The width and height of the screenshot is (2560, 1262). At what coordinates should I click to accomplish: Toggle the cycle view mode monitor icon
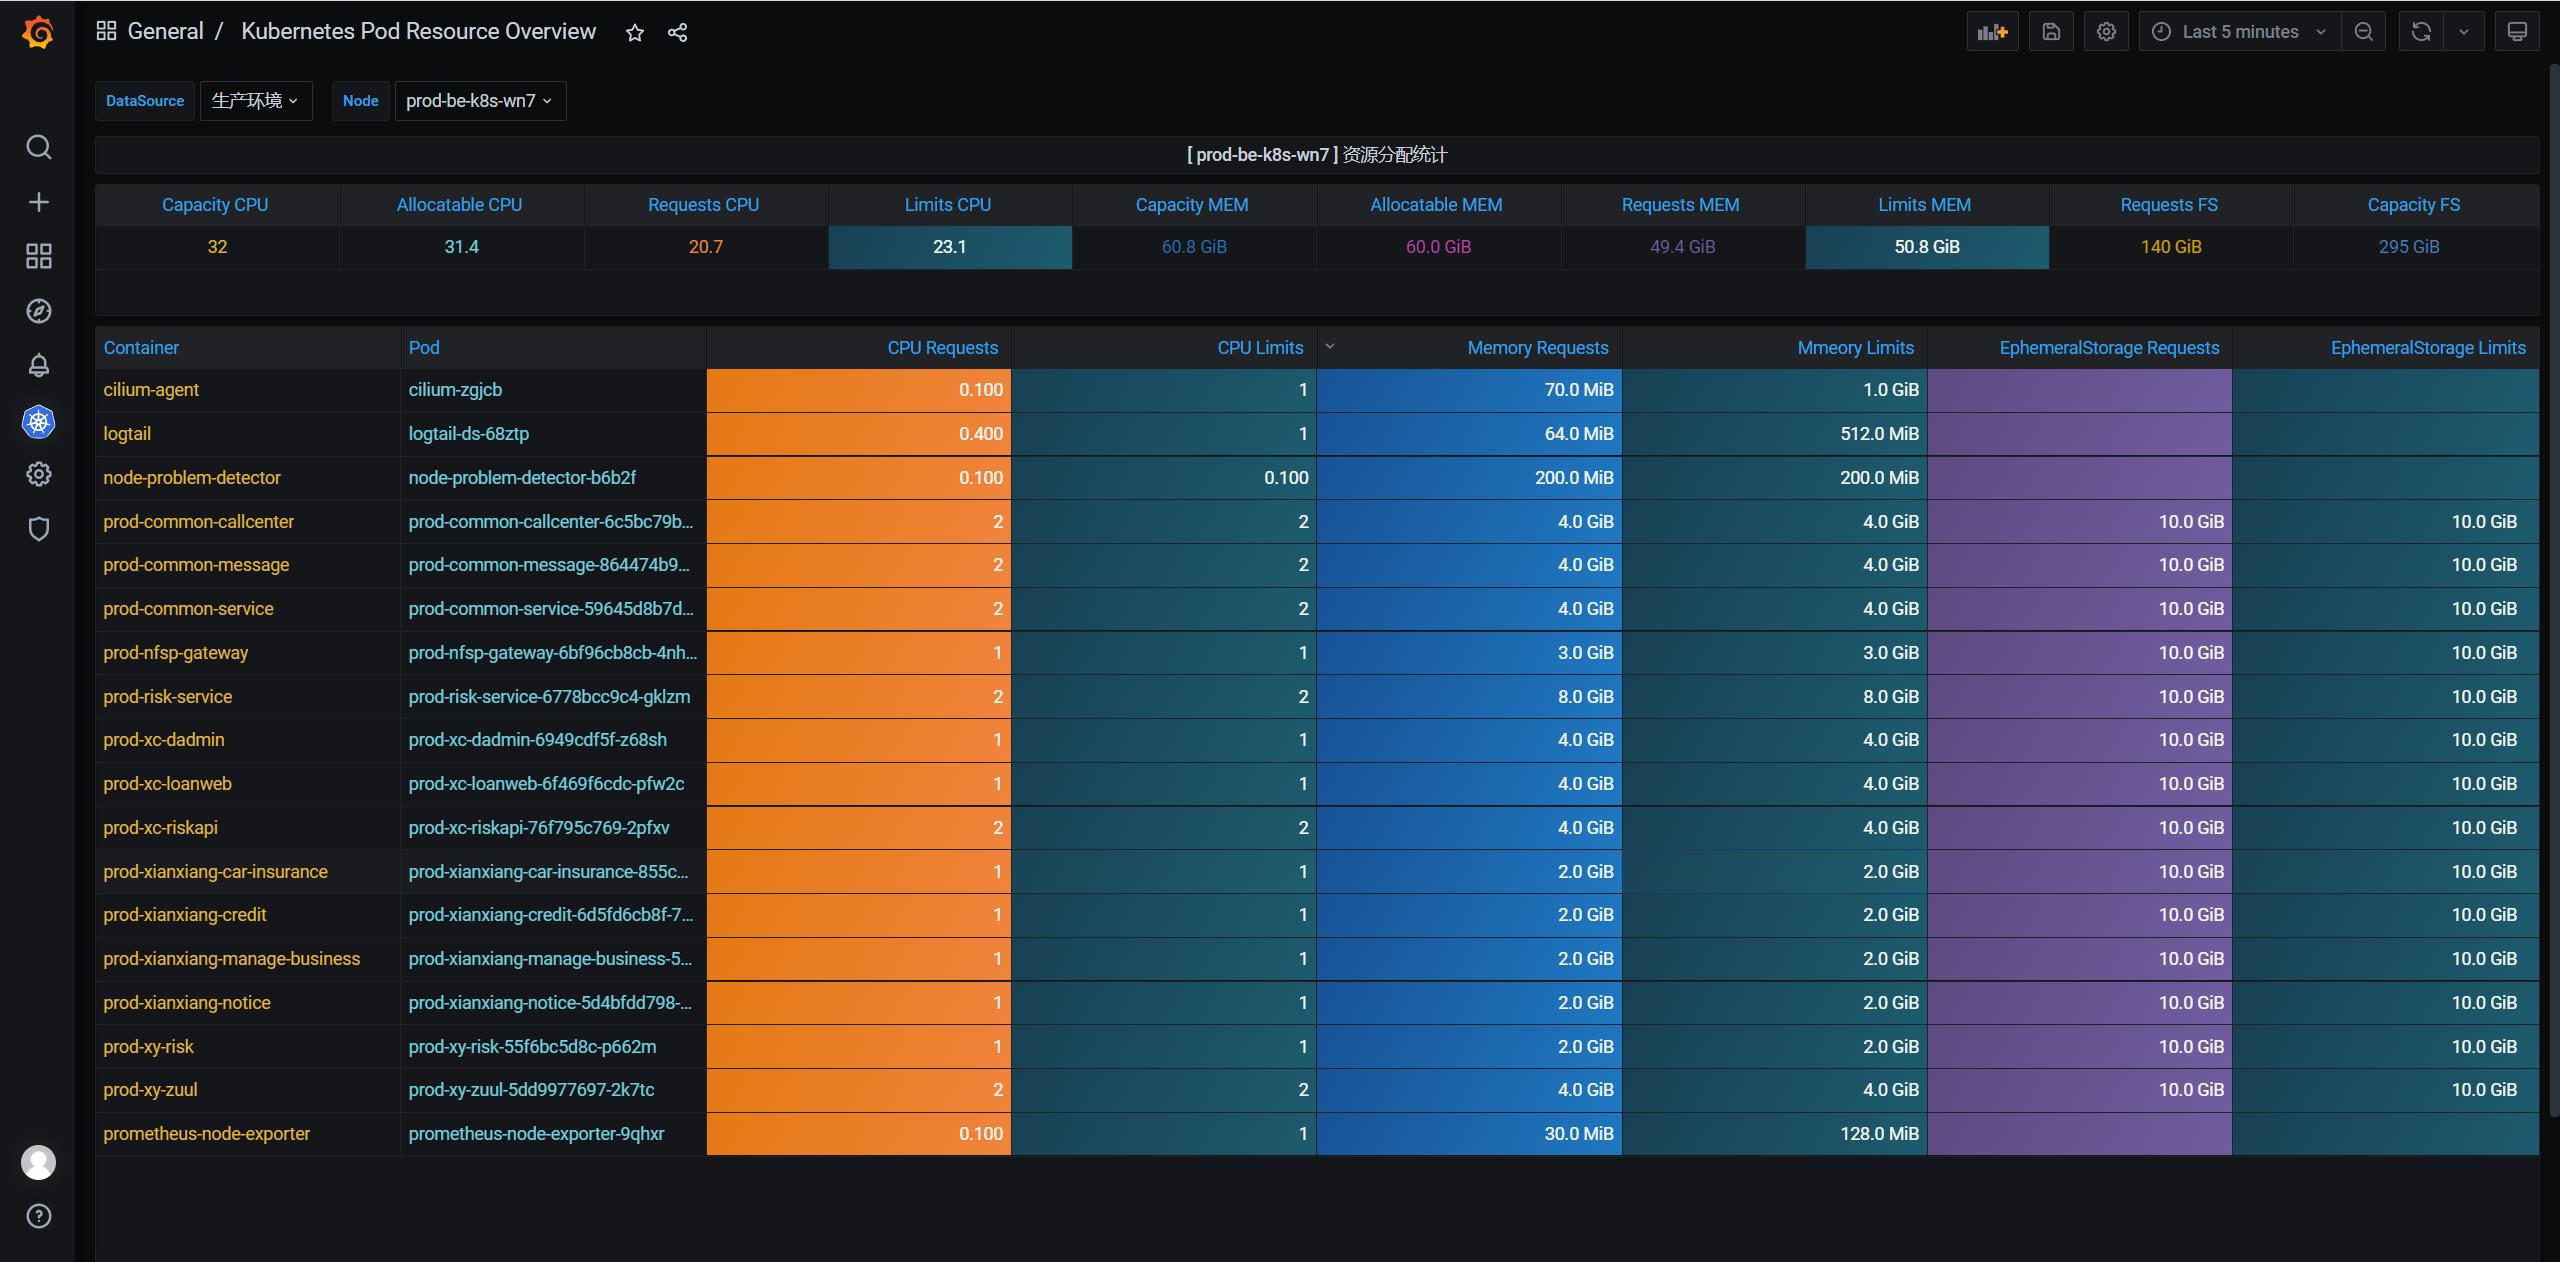pos(2517,32)
